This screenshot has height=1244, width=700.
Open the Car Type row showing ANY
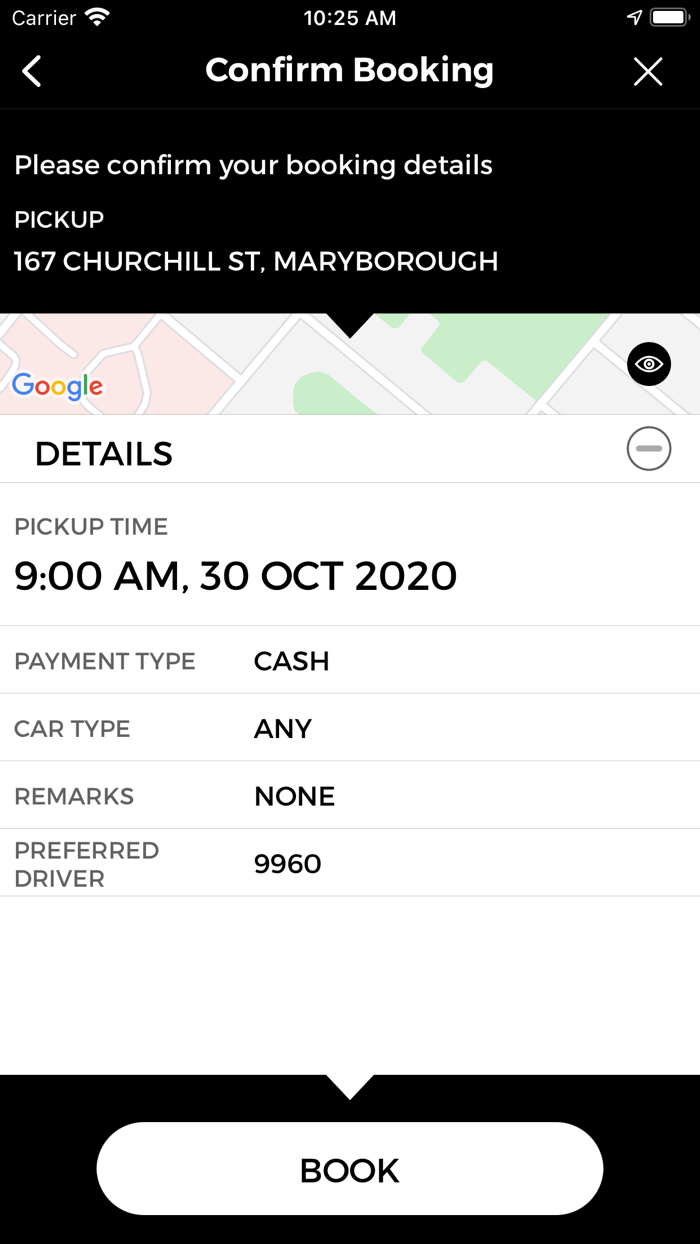350,728
